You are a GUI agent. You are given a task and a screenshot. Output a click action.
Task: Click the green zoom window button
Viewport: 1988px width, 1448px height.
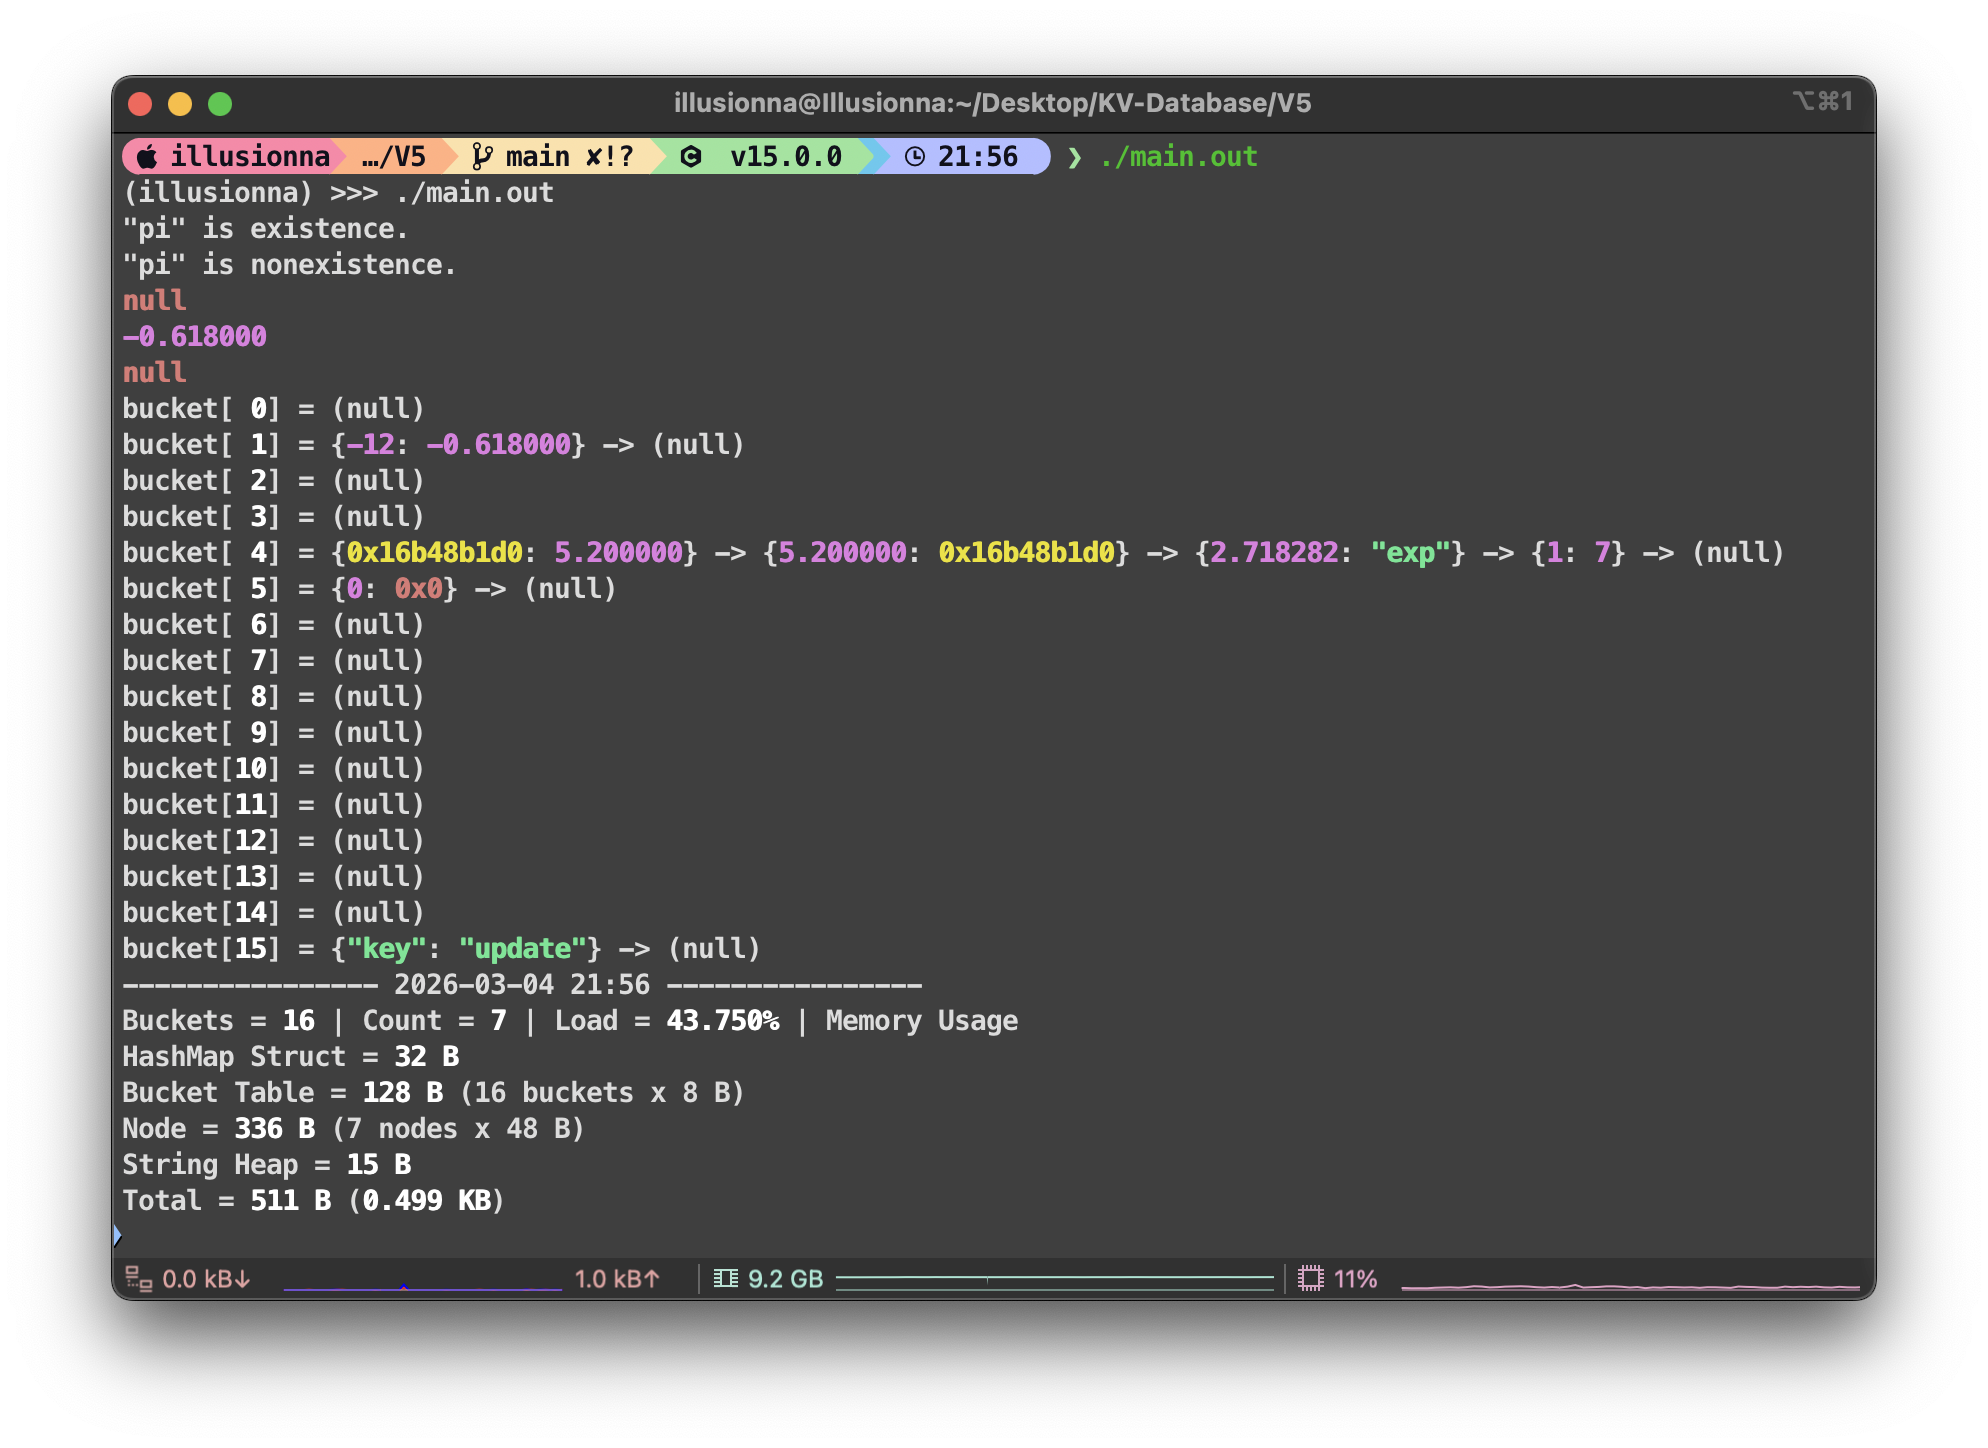point(220,104)
